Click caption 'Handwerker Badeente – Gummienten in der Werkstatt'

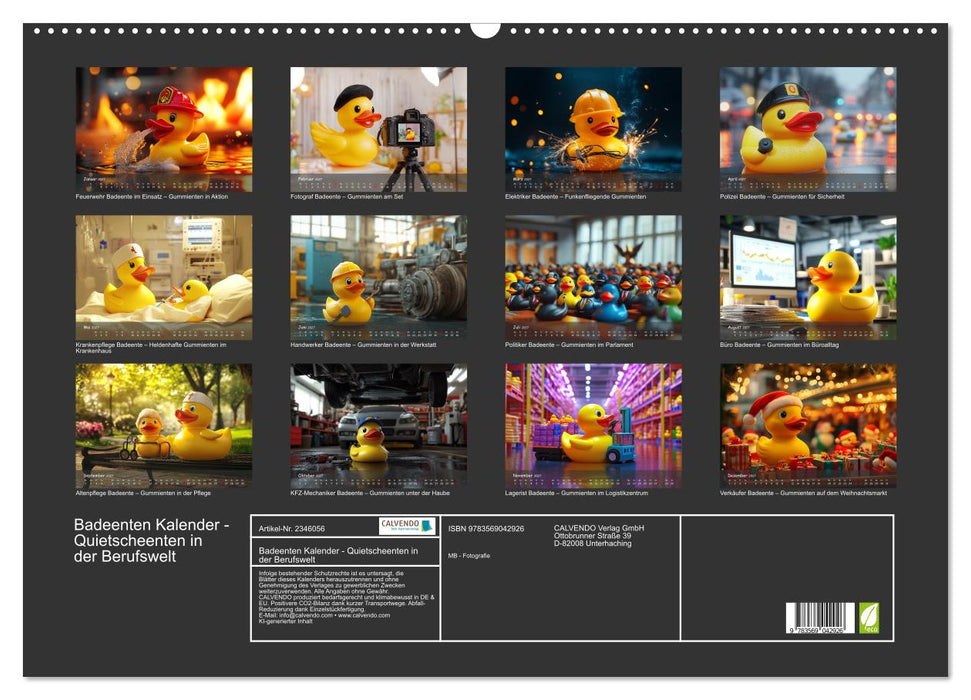coord(363,344)
